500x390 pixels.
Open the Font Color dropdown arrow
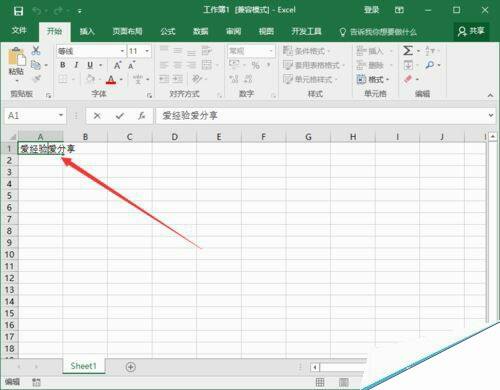[121, 80]
